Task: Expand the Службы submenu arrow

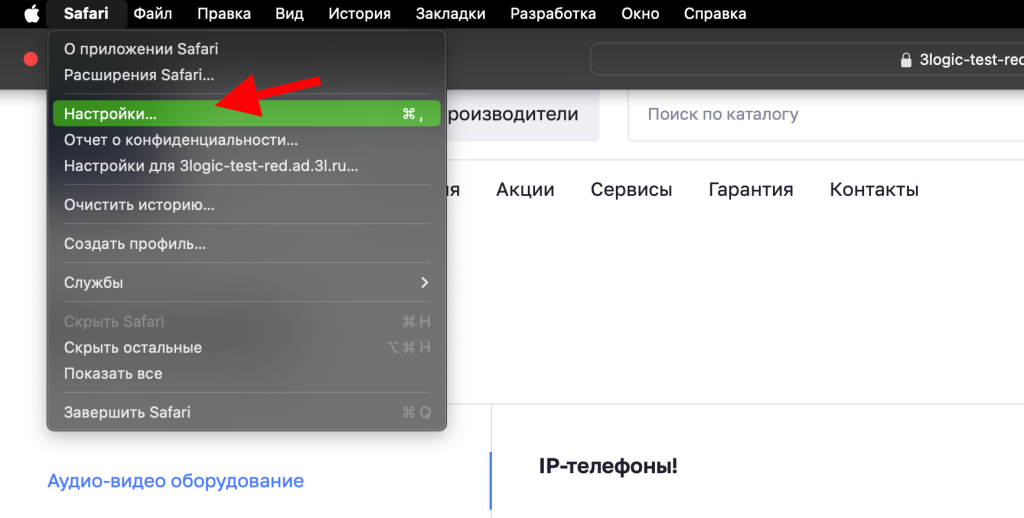Action: pos(424,283)
